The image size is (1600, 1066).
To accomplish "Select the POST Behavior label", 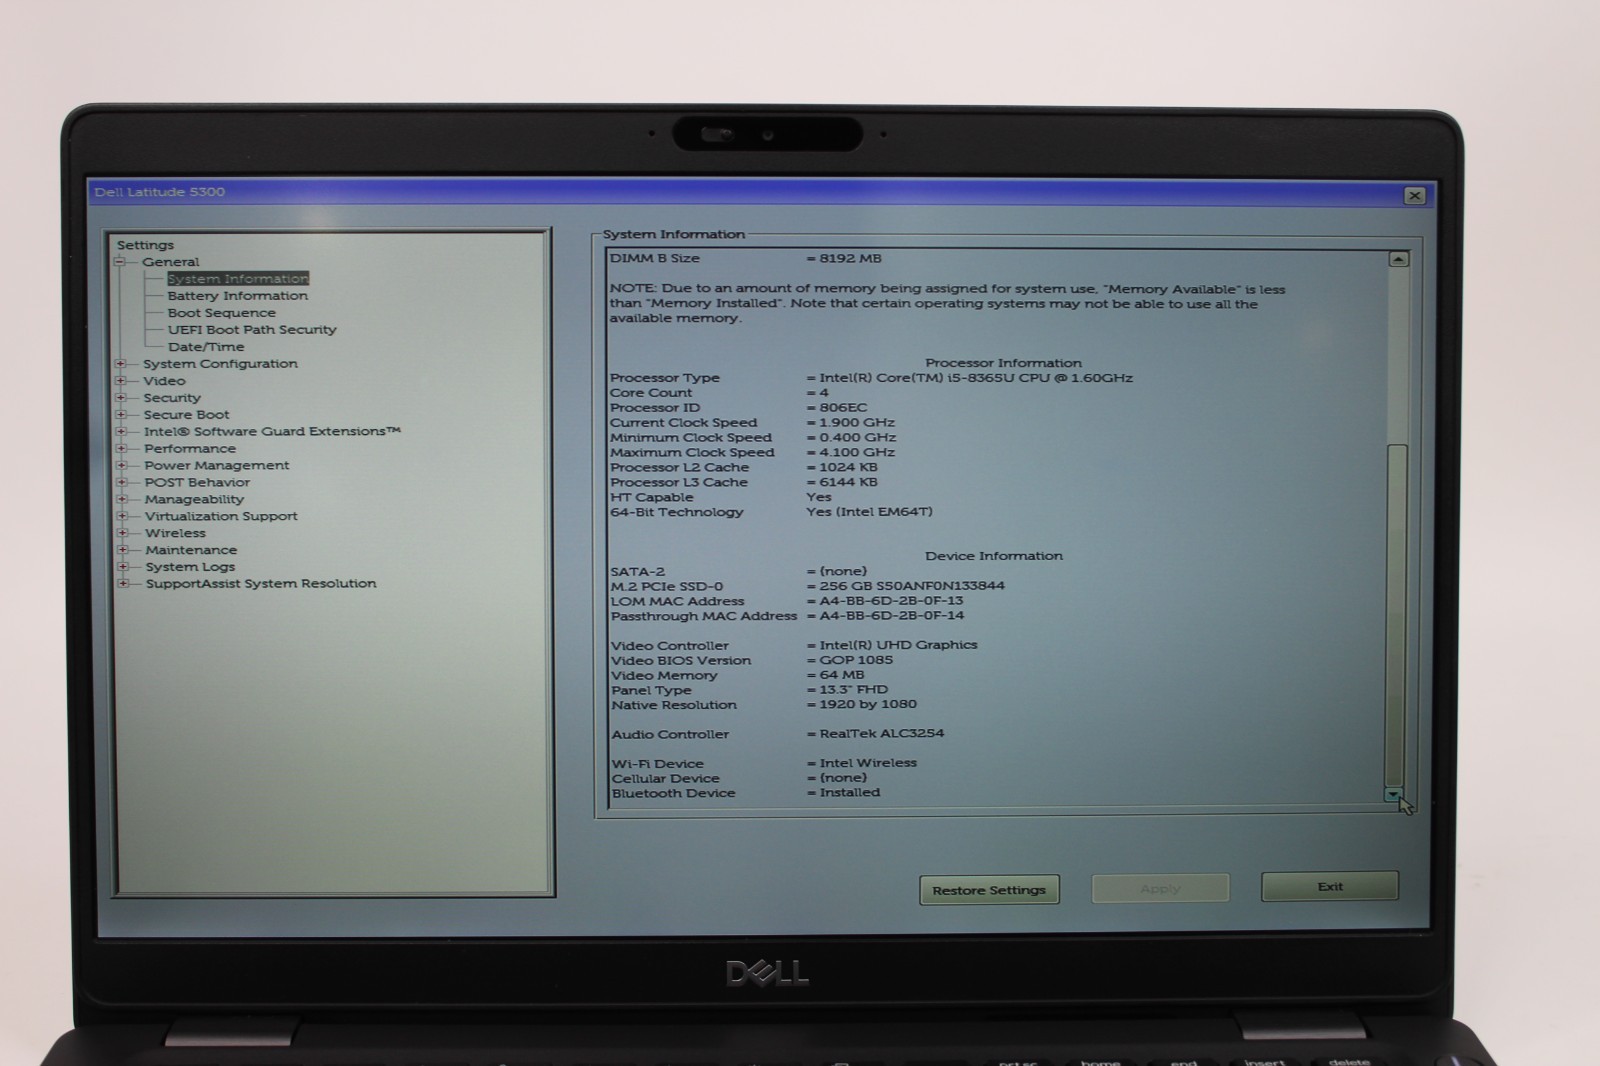I will click(x=197, y=483).
